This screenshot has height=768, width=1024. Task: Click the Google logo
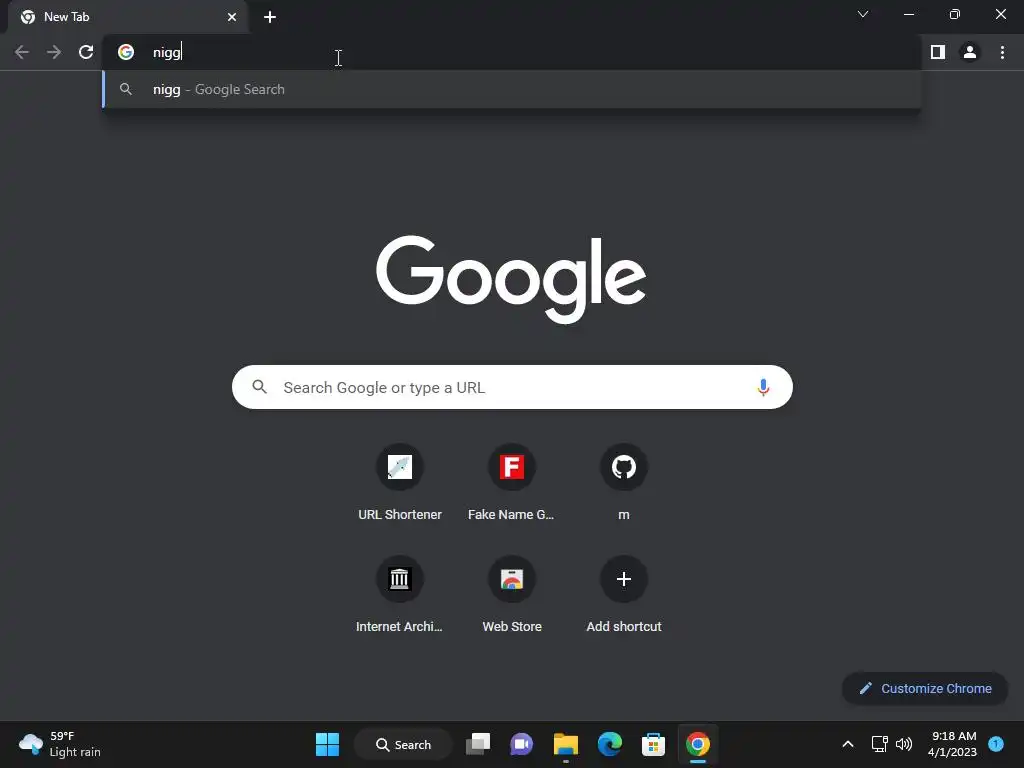click(511, 280)
